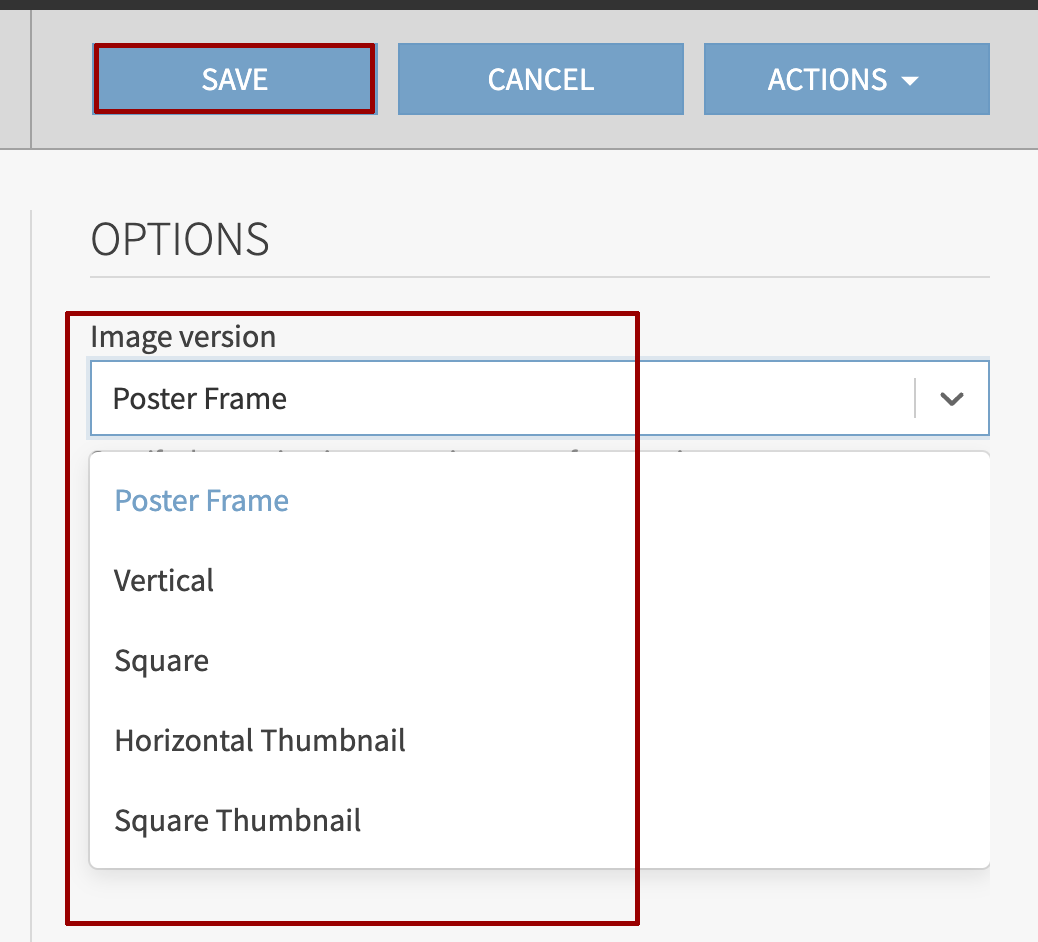The image size is (1038, 942).
Task: Click the Poster Frame value in the field
Action: pyautogui.click(x=200, y=399)
